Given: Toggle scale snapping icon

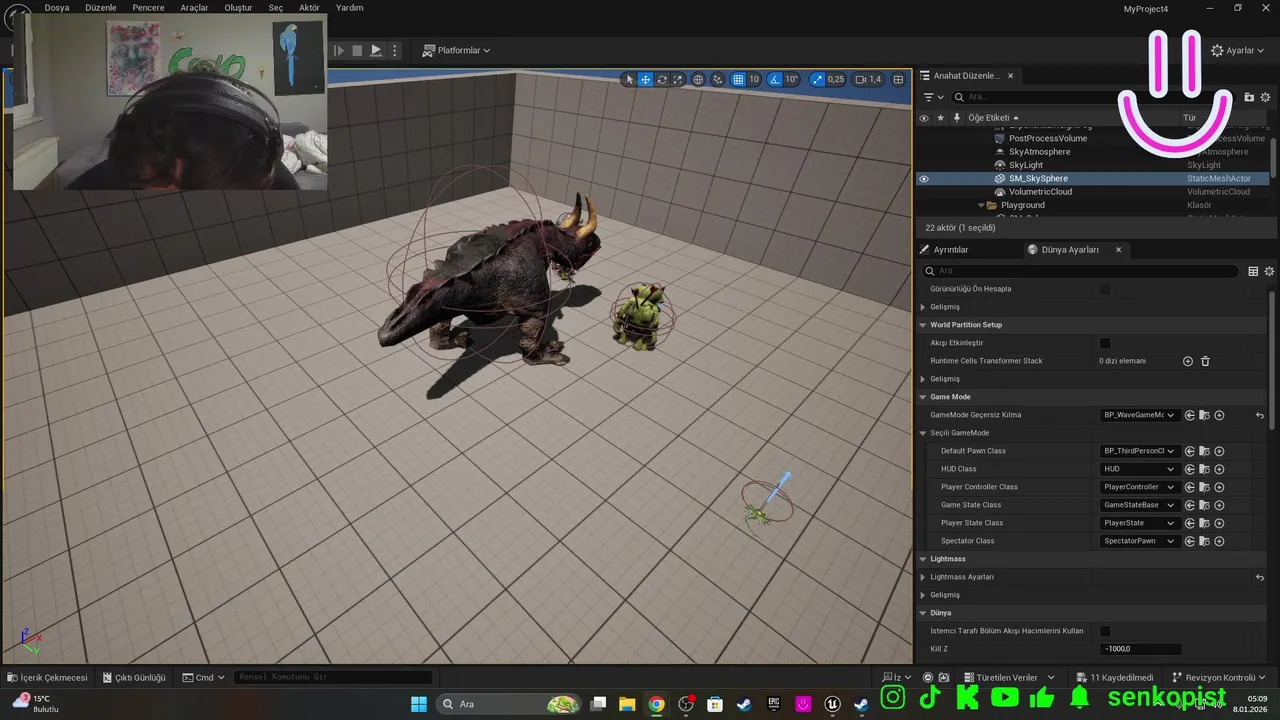Looking at the screenshot, I should (x=817, y=79).
